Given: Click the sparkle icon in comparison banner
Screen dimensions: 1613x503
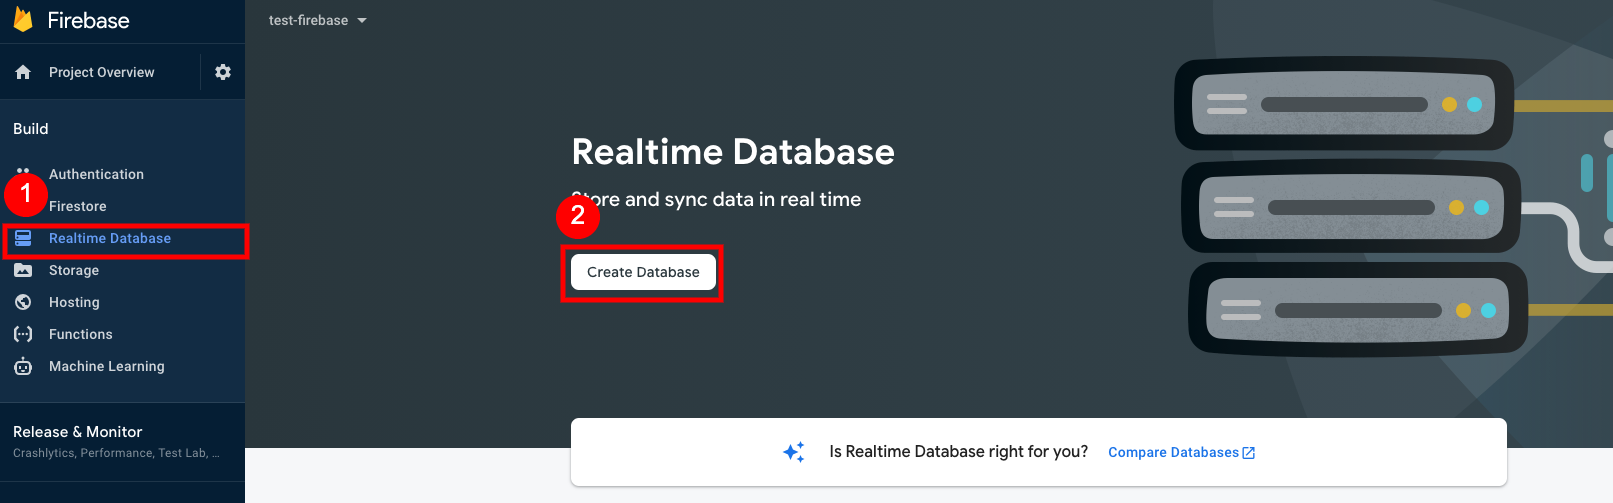Looking at the screenshot, I should (x=794, y=452).
